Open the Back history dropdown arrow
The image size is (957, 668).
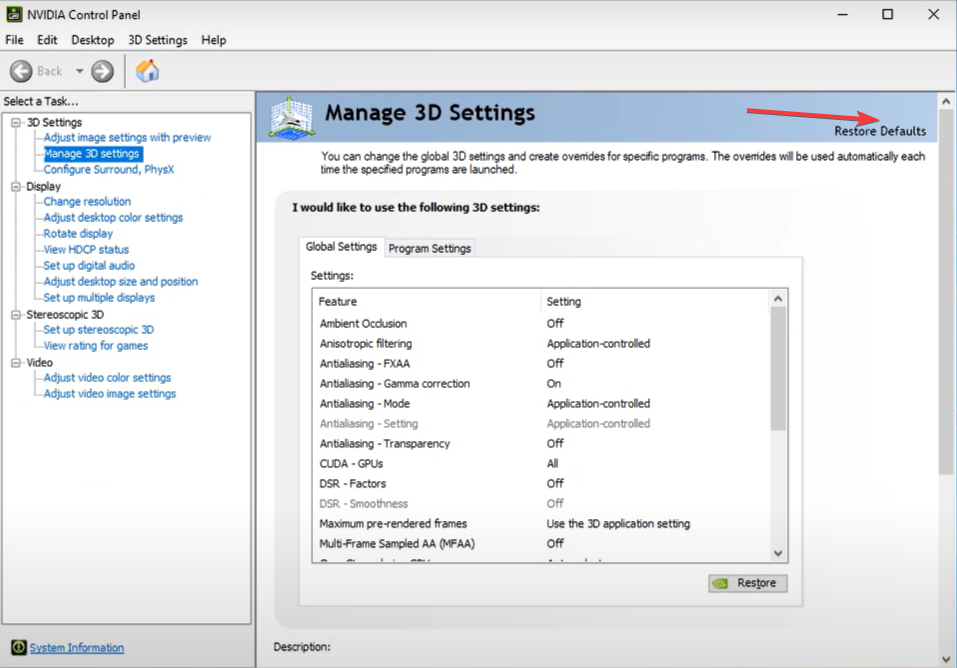[79, 71]
